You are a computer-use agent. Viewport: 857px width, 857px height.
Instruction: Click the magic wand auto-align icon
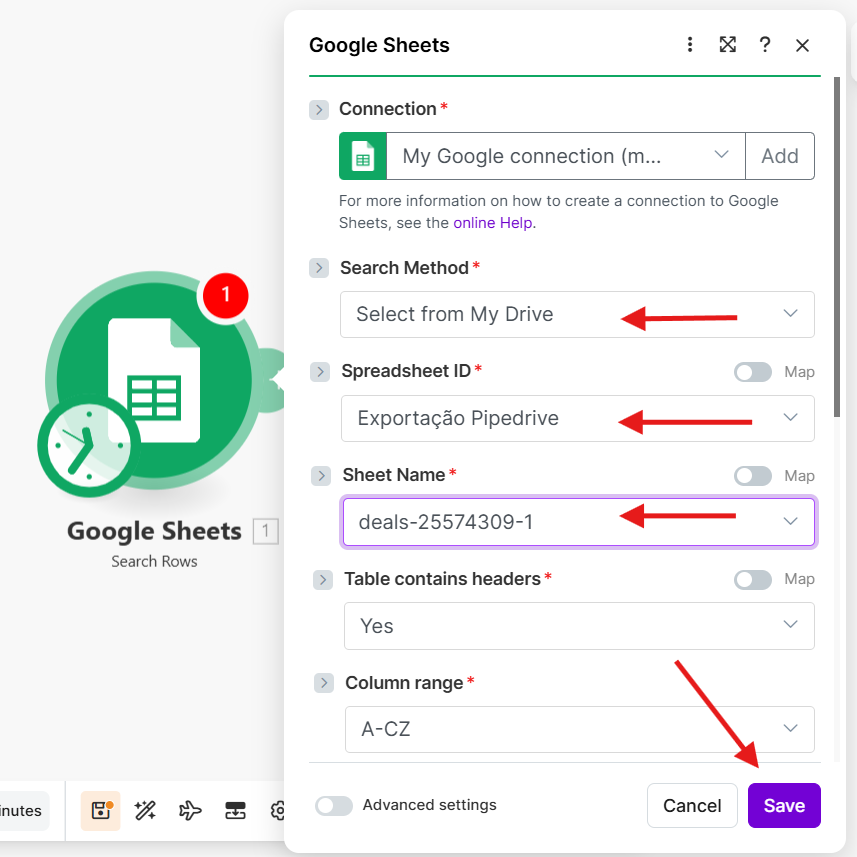(x=145, y=811)
